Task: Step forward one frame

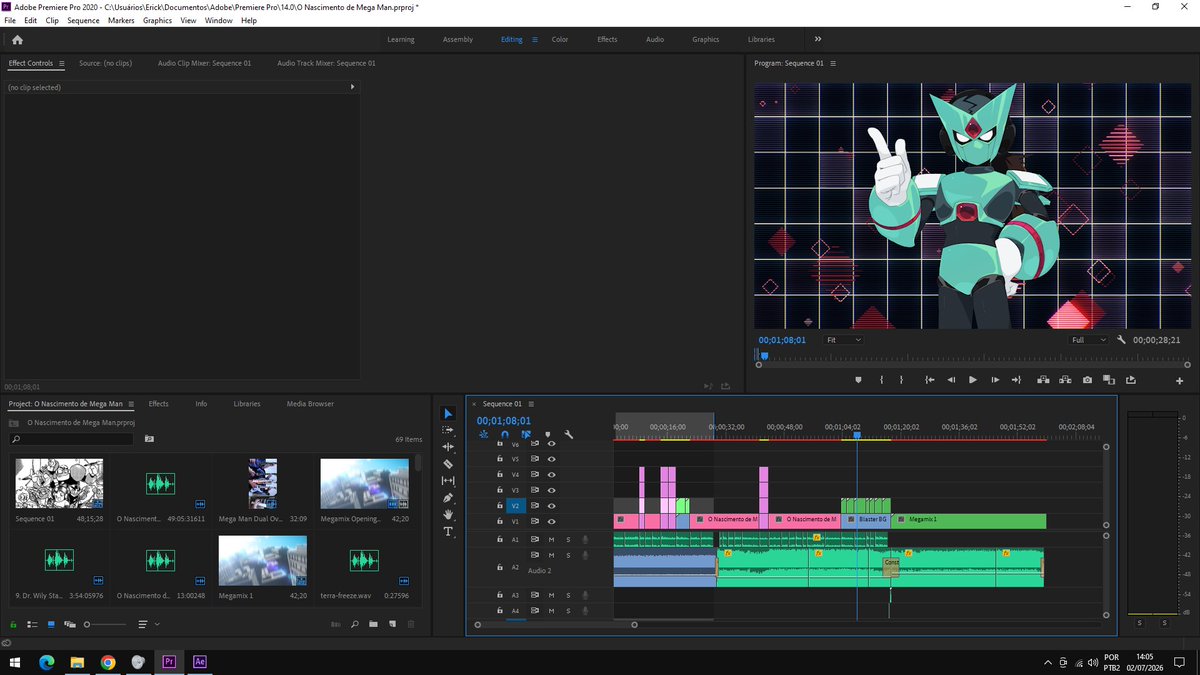Action: click(x=995, y=380)
